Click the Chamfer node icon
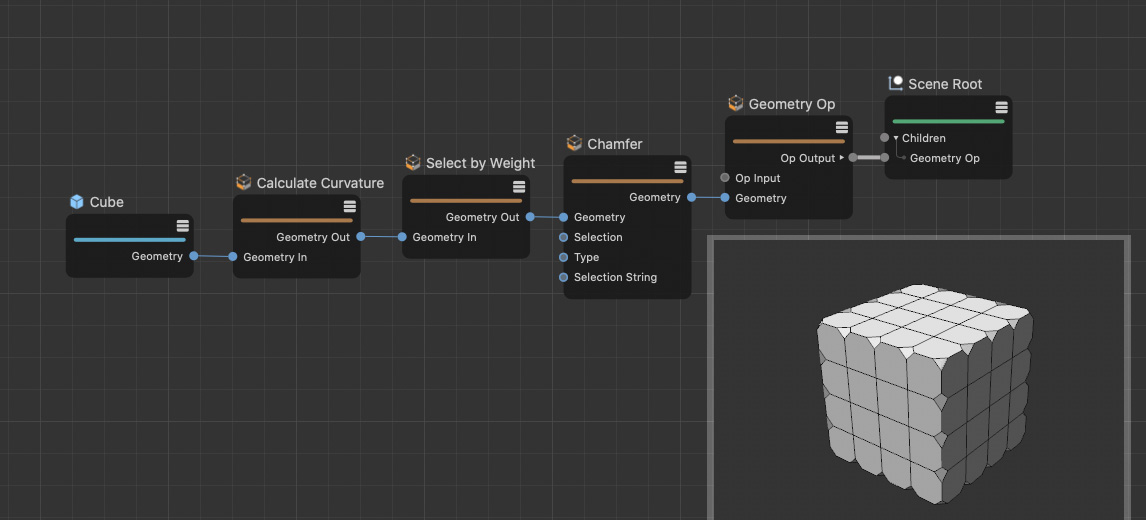This screenshot has width=1146, height=520. [x=574, y=144]
